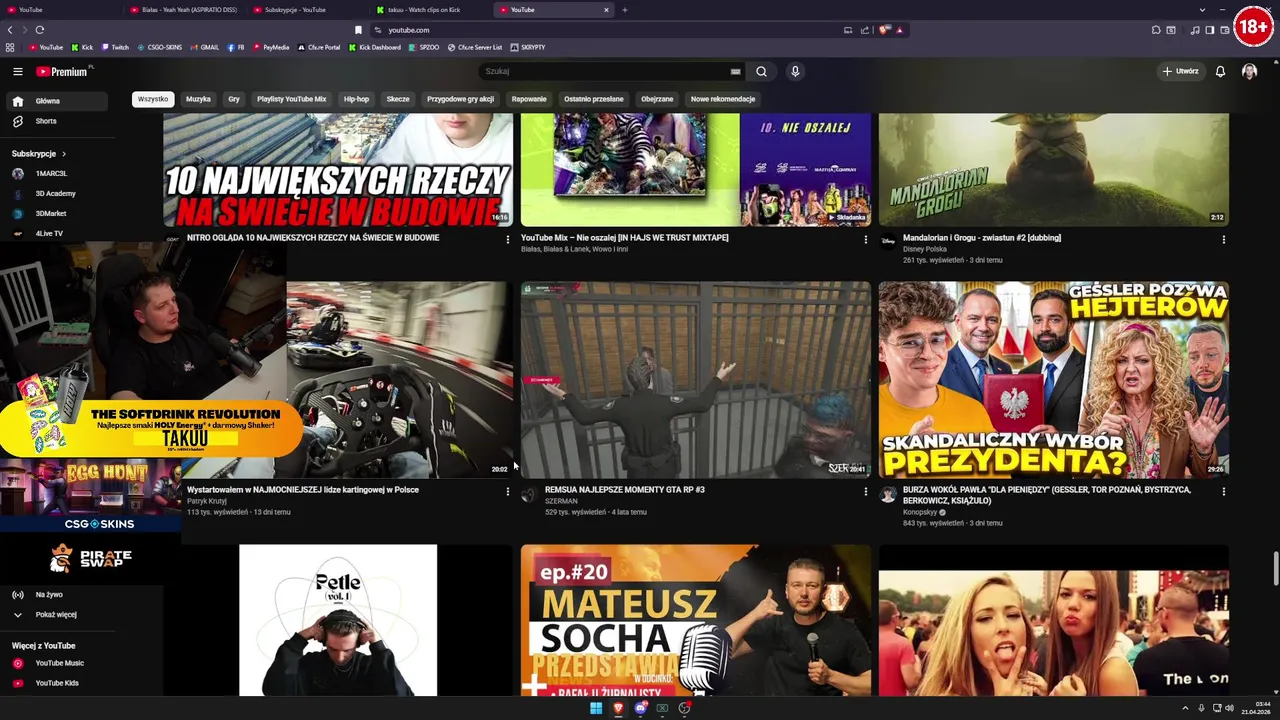The image size is (1280, 720).
Task: Open Discord from the taskbar
Action: tap(640, 708)
